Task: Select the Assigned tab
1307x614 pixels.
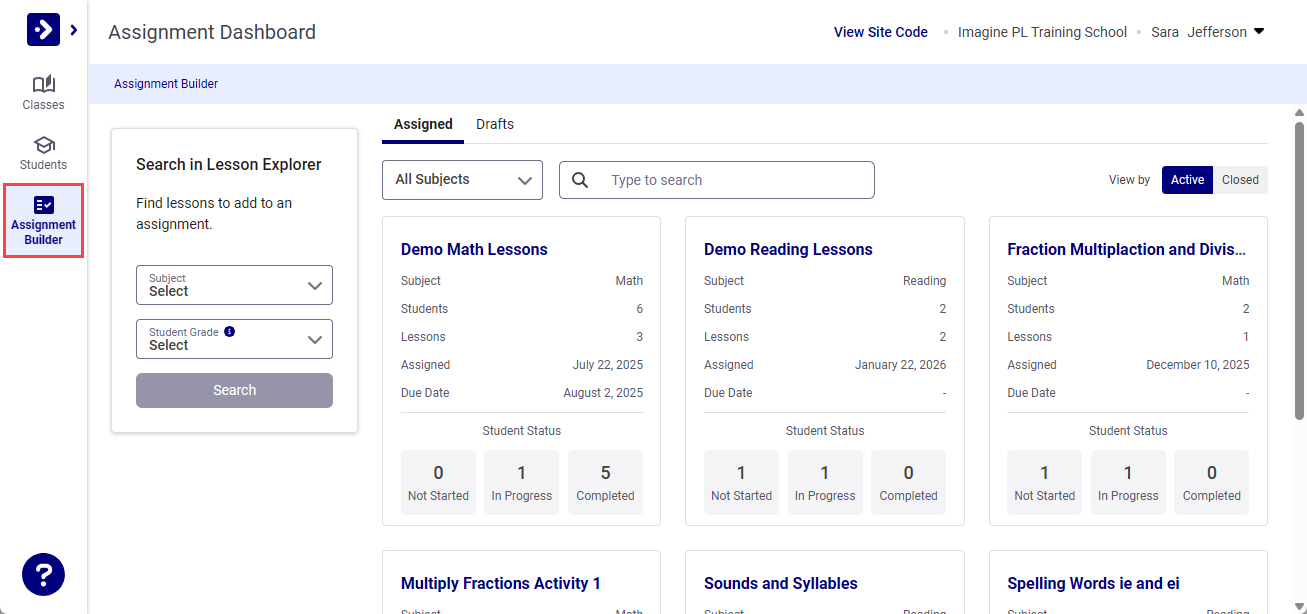Action: click(x=422, y=124)
